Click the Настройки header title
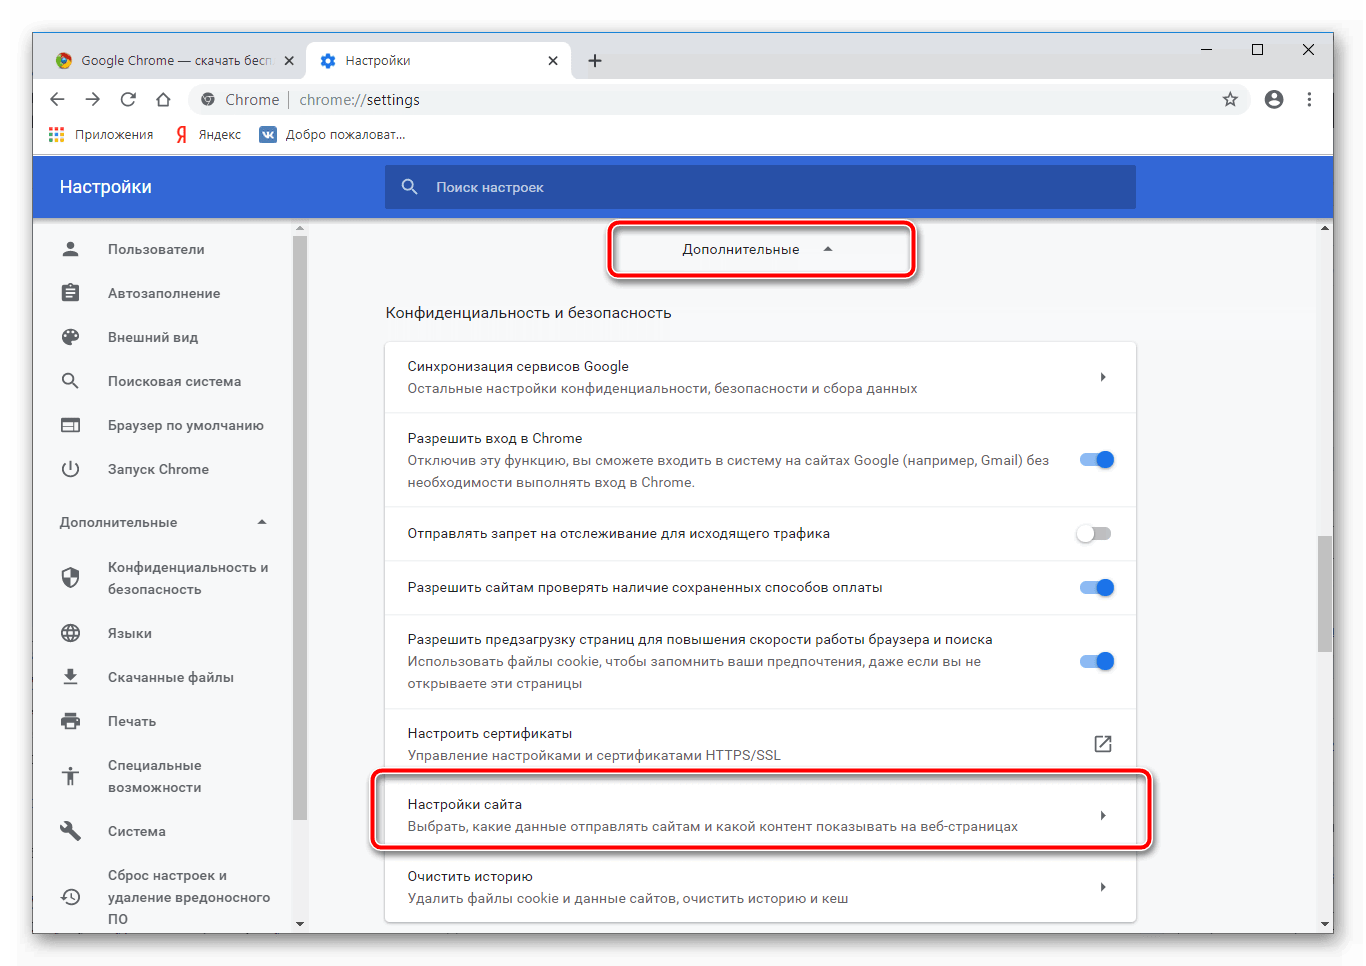 [105, 187]
